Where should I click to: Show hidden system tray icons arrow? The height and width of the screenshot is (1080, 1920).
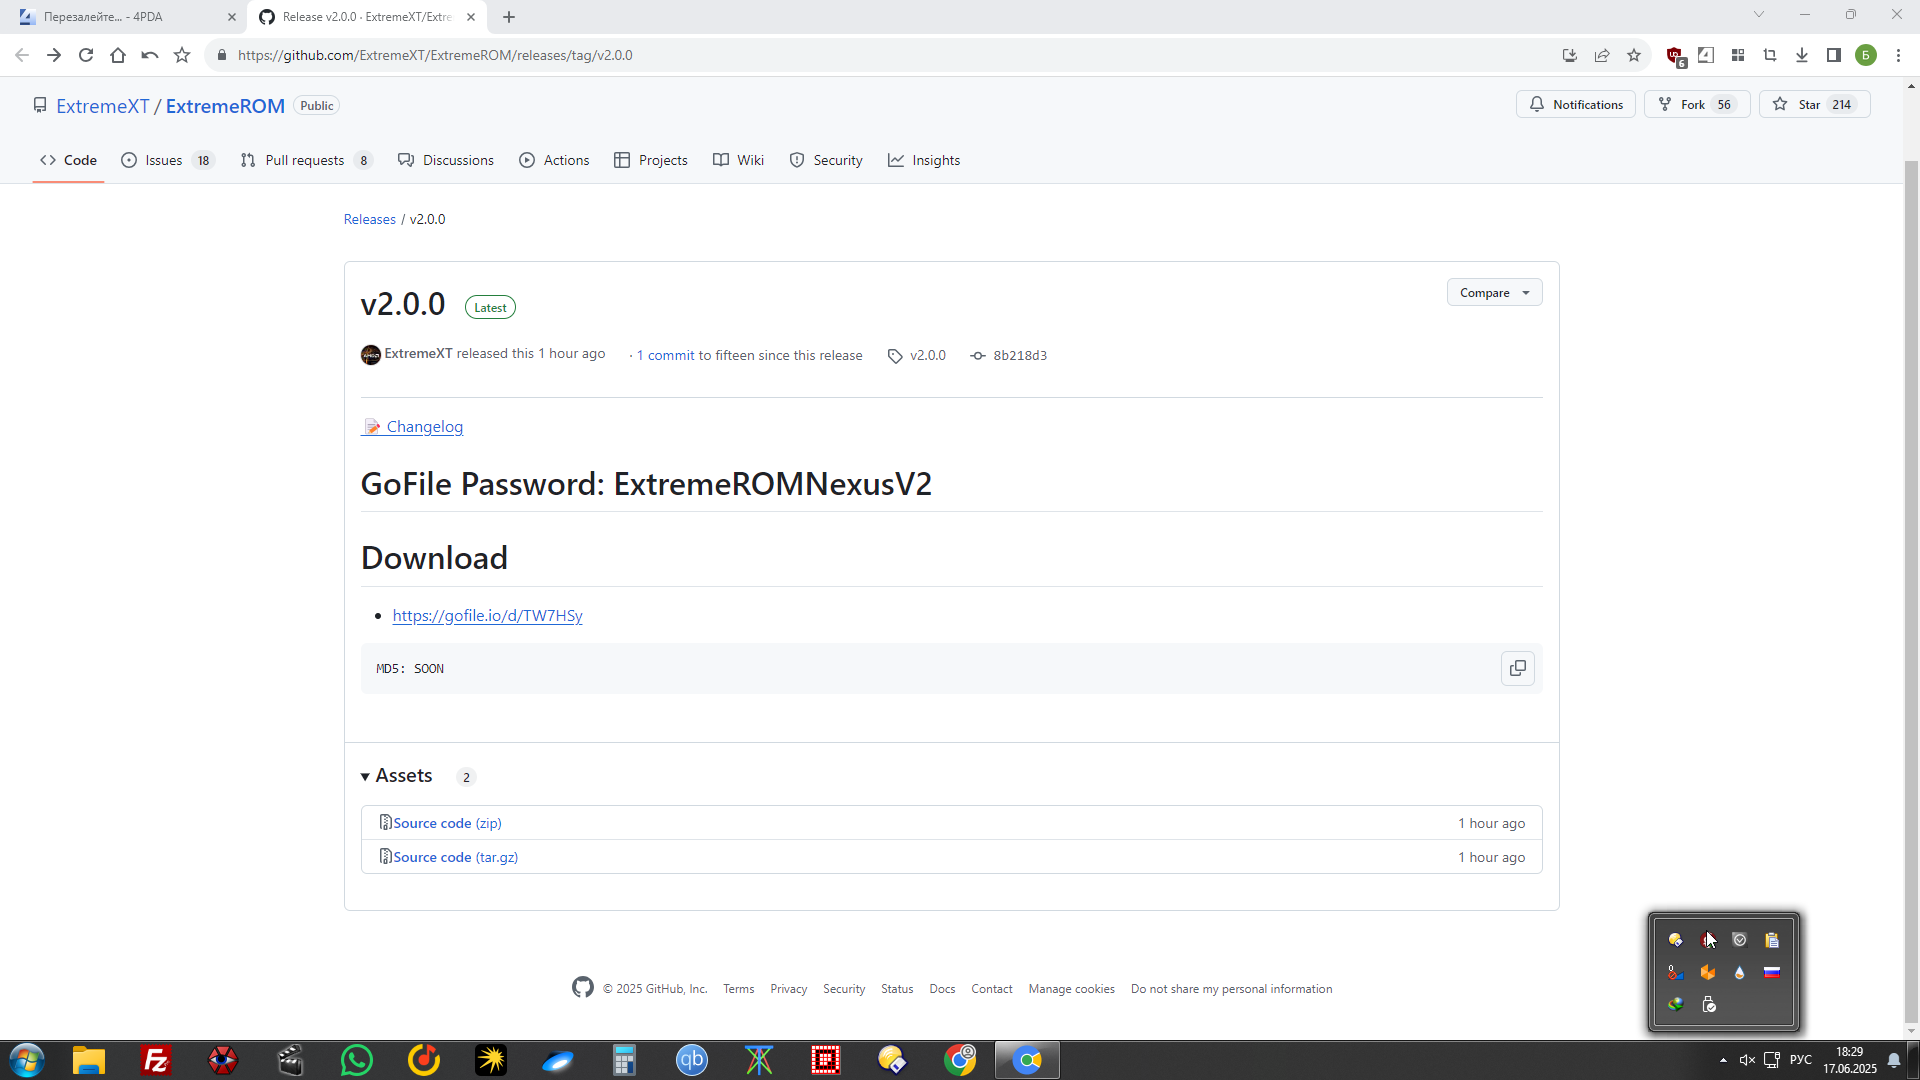[x=1723, y=1060]
